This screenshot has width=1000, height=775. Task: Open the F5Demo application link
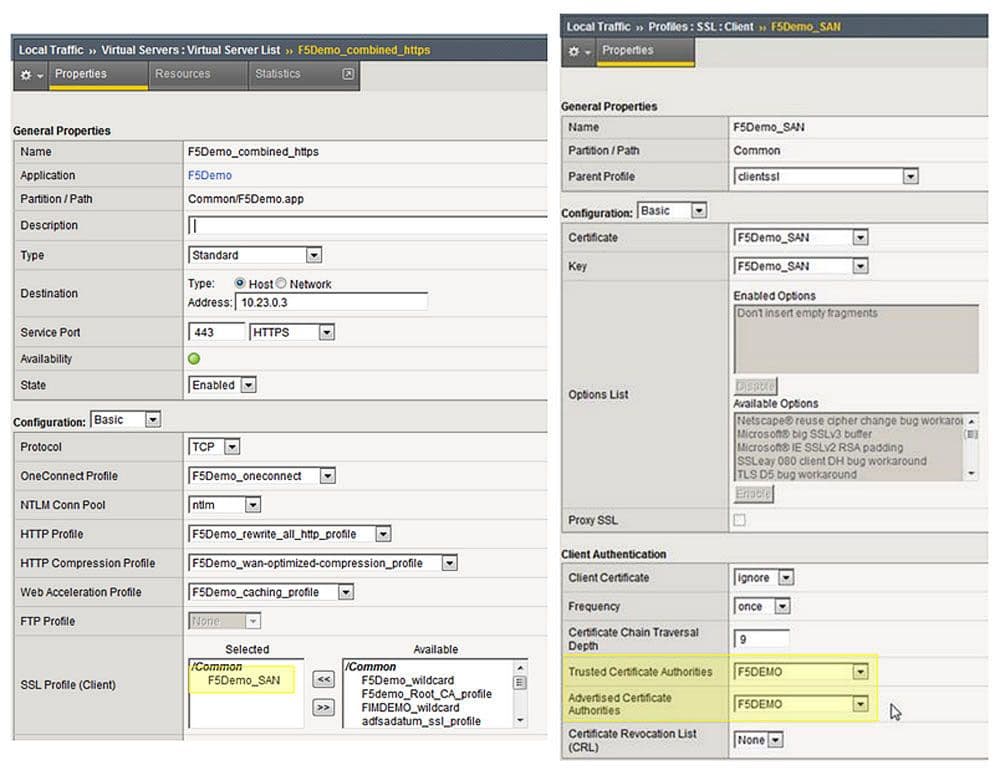pos(210,176)
